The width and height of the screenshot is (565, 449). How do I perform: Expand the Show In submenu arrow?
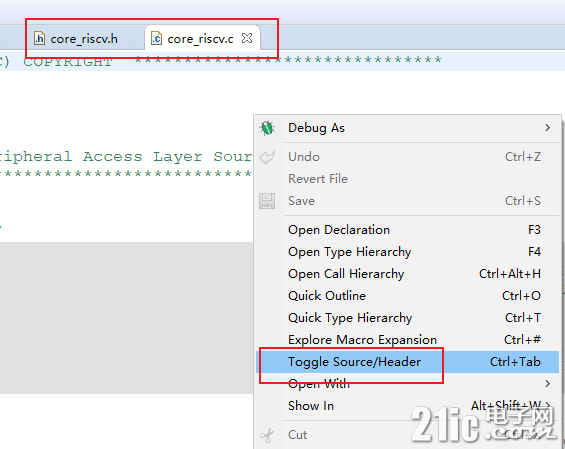coord(548,405)
